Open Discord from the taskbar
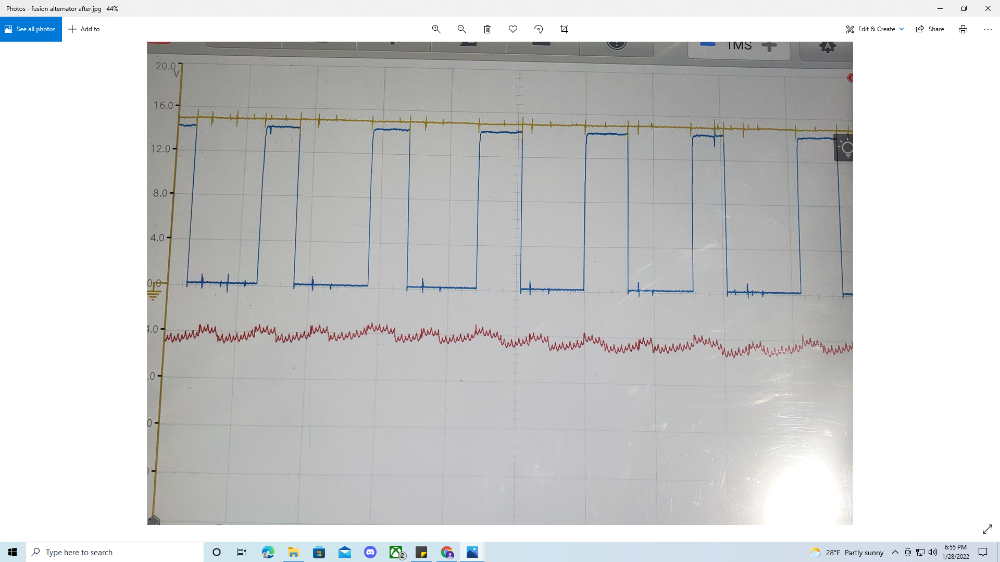This screenshot has height=562, width=1000. point(370,552)
